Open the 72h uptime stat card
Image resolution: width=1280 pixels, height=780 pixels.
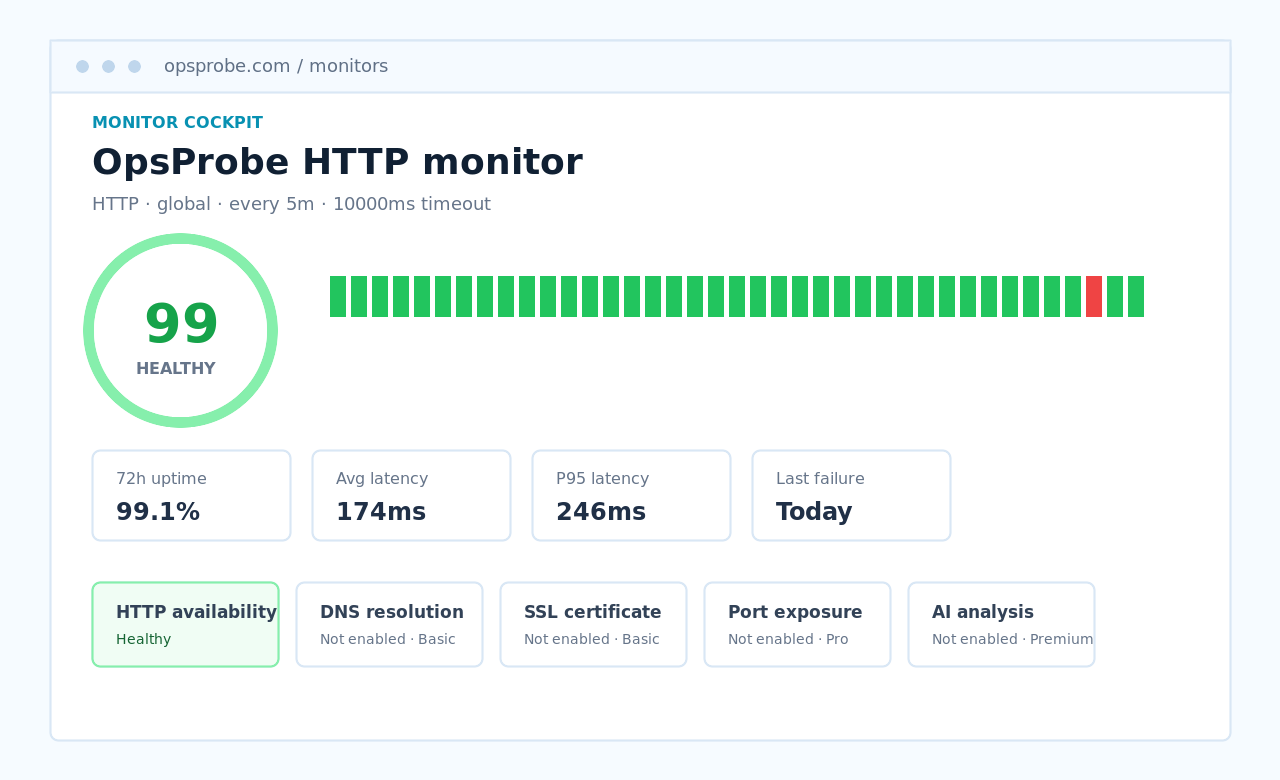191,495
